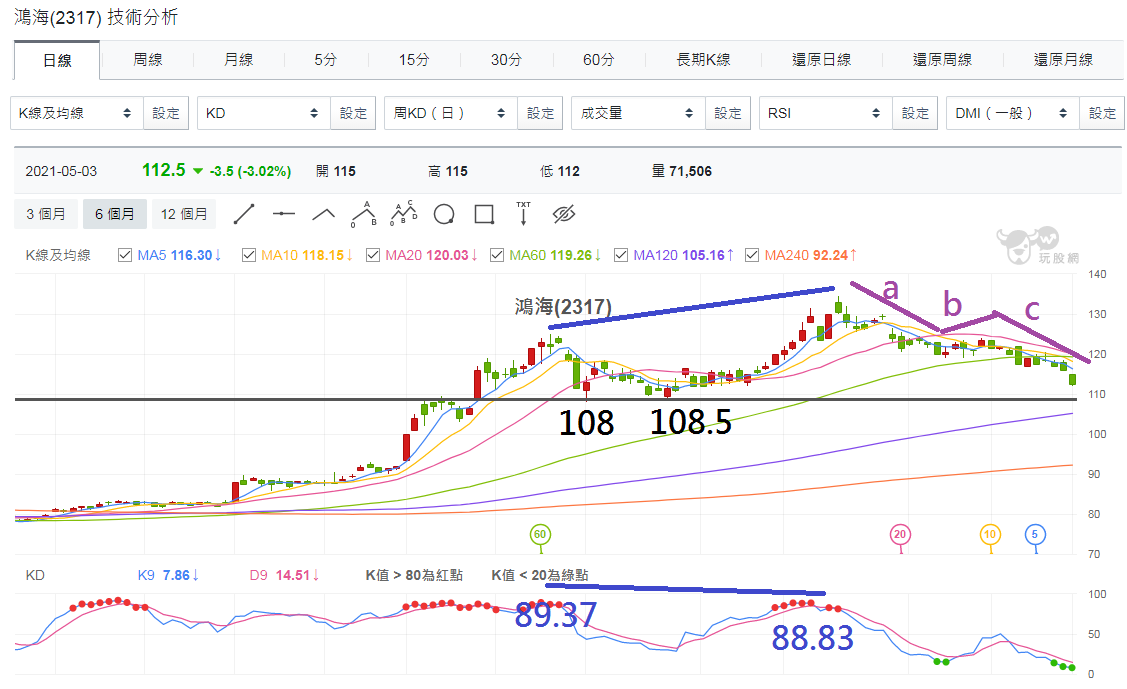Switch to the 還原日線 tab

(822, 60)
